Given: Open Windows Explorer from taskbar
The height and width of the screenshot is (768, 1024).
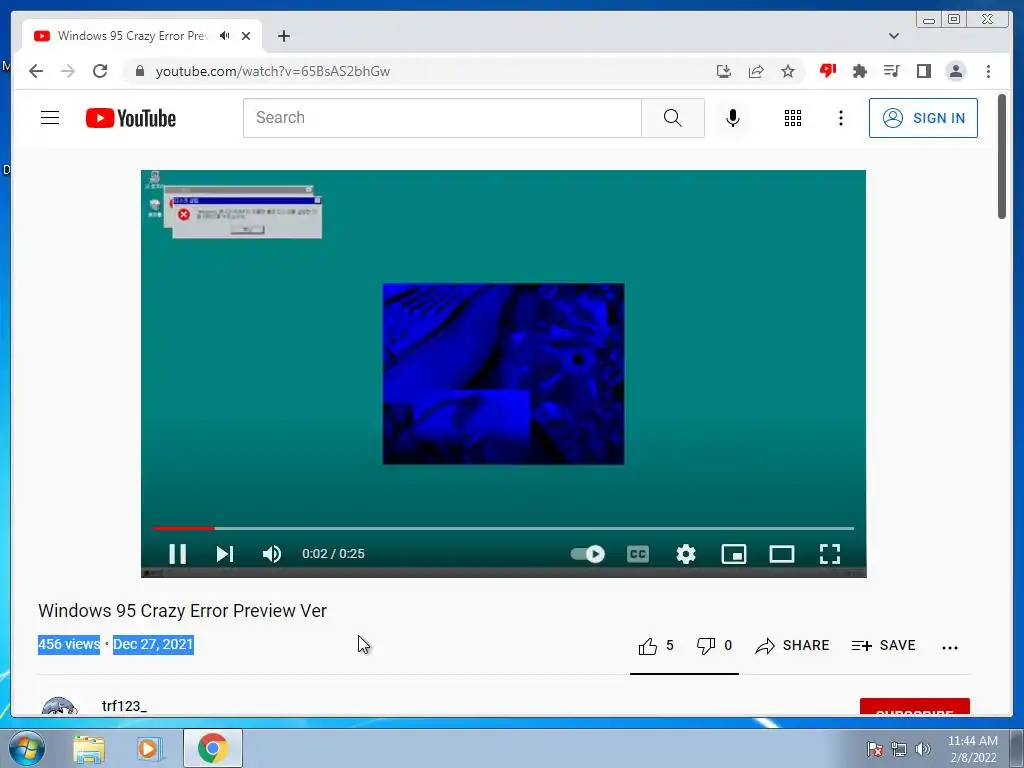Looking at the screenshot, I should [x=89, y=749].
